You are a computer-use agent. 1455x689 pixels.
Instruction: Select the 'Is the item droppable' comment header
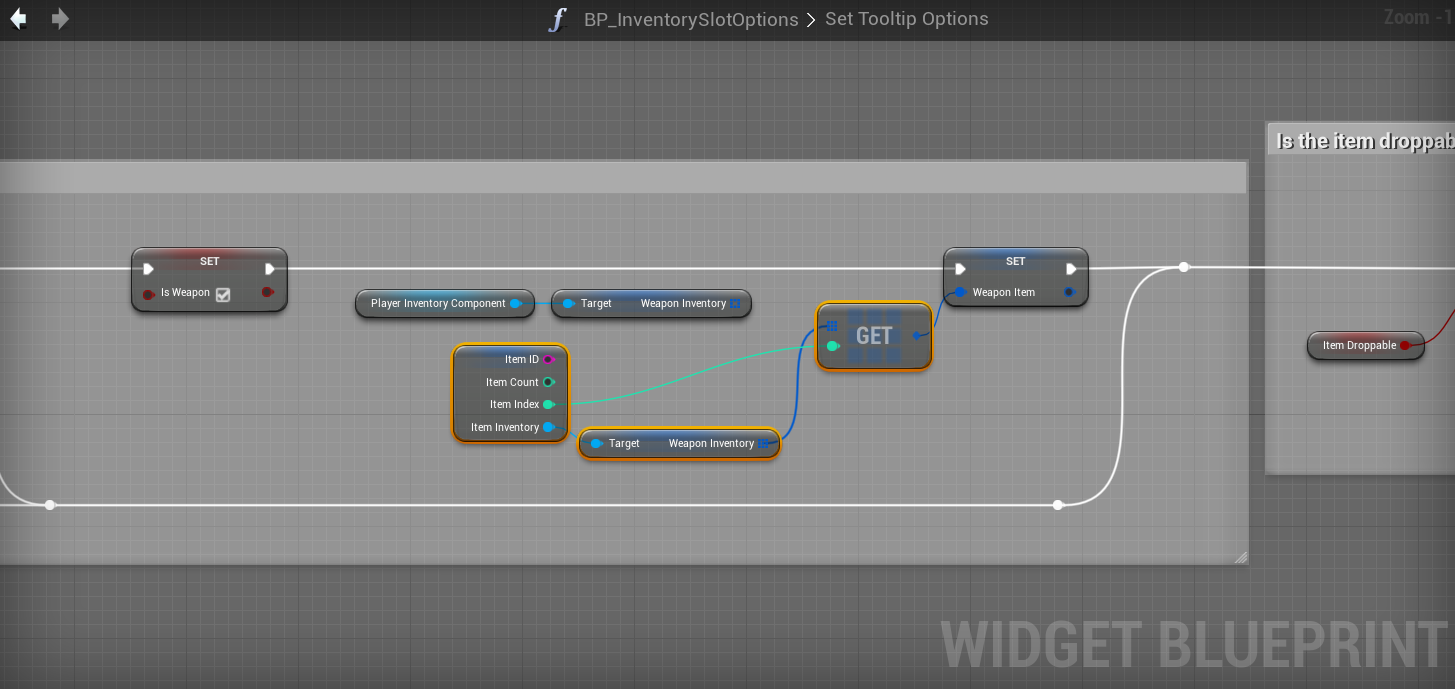(x=1362, y=141)
